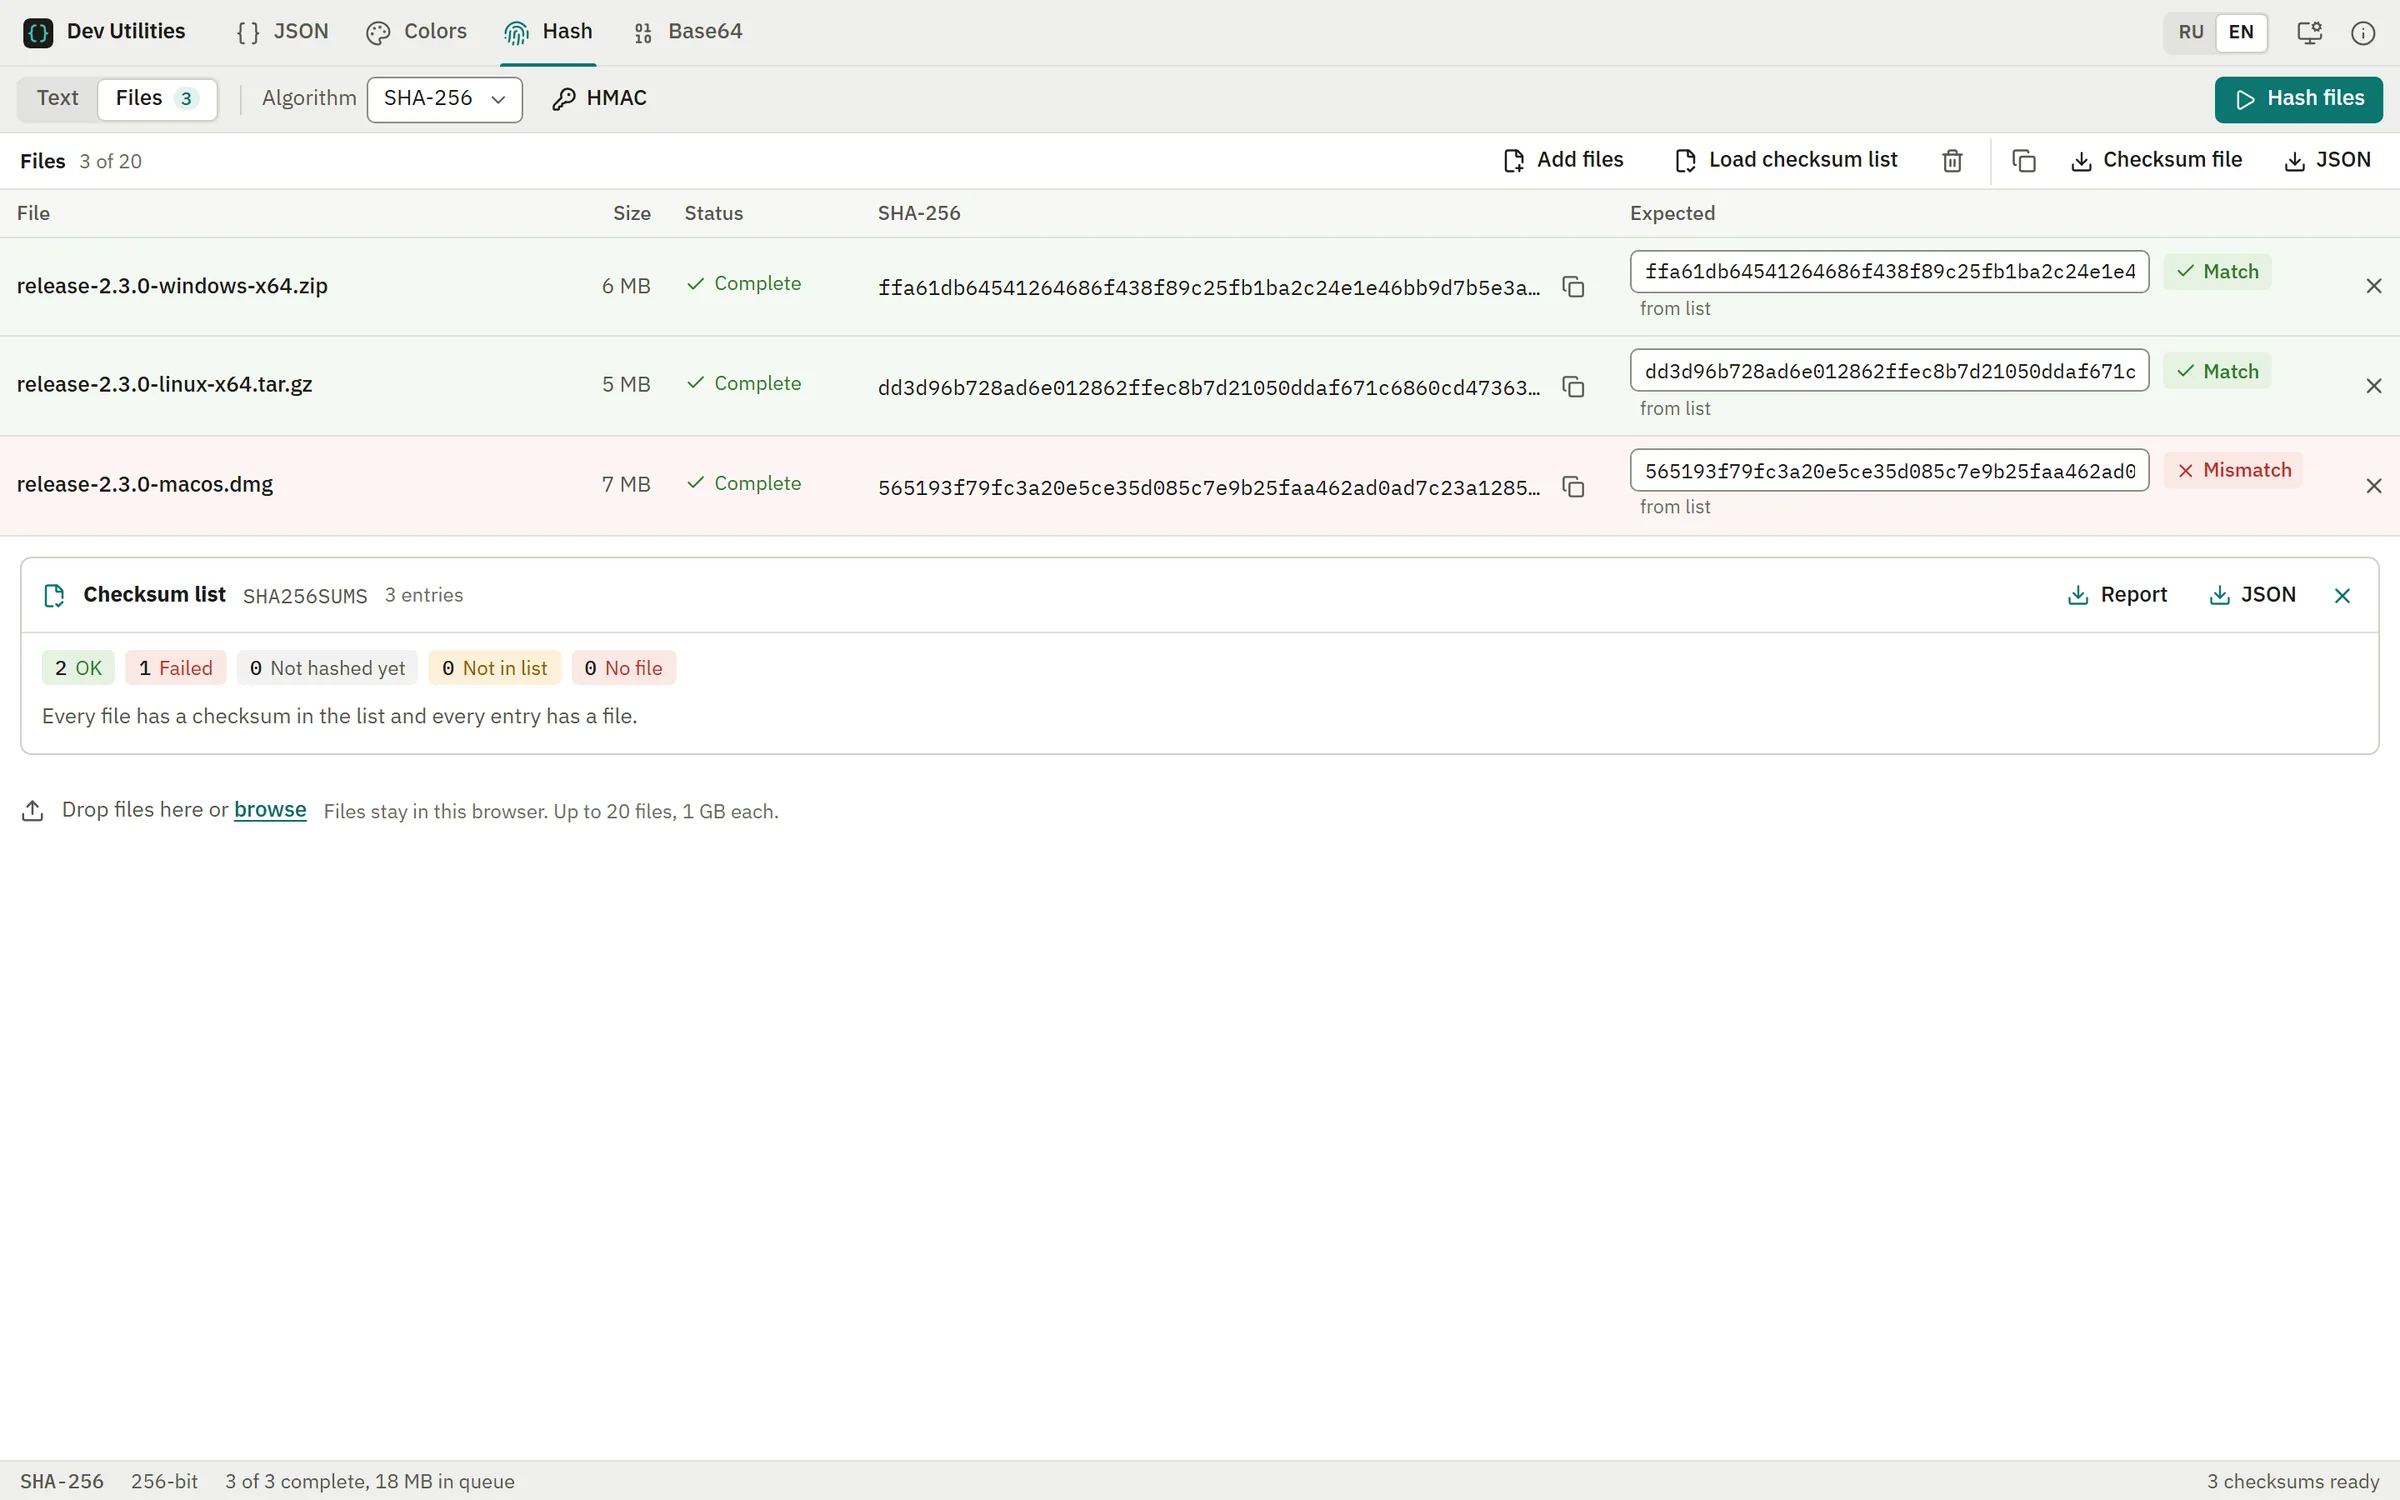Click the '2 OK' summary badge
Screen dimensions: 2400x1500
click(78, 668)
